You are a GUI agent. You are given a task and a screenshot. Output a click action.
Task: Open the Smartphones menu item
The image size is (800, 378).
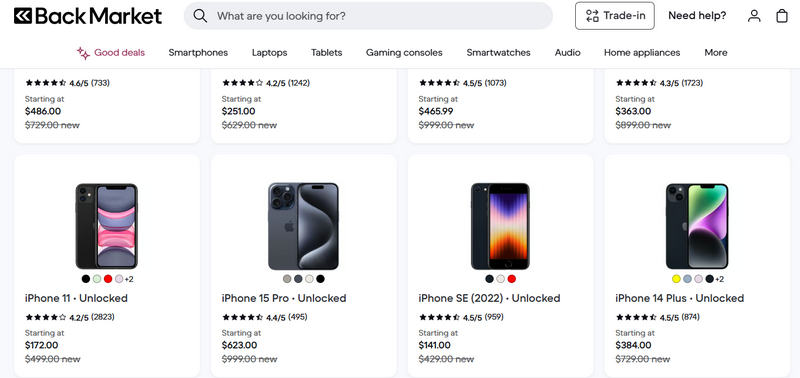198,53
